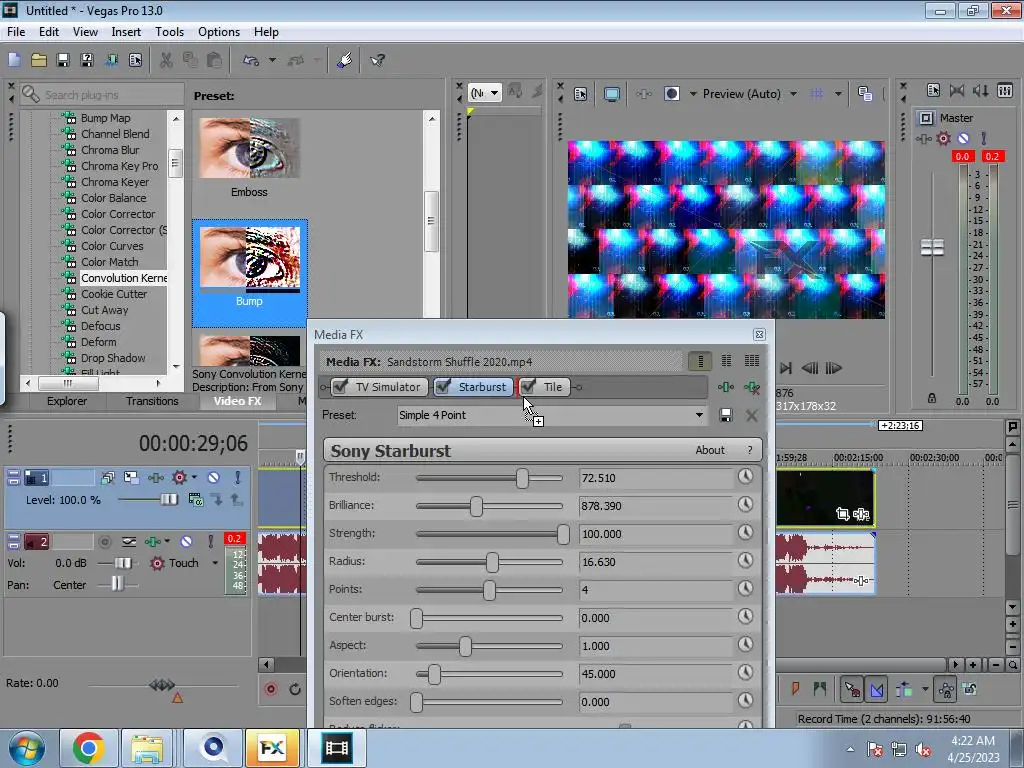Open Preview on external monitor icon

pyautogui.click(x=612, y=94)
